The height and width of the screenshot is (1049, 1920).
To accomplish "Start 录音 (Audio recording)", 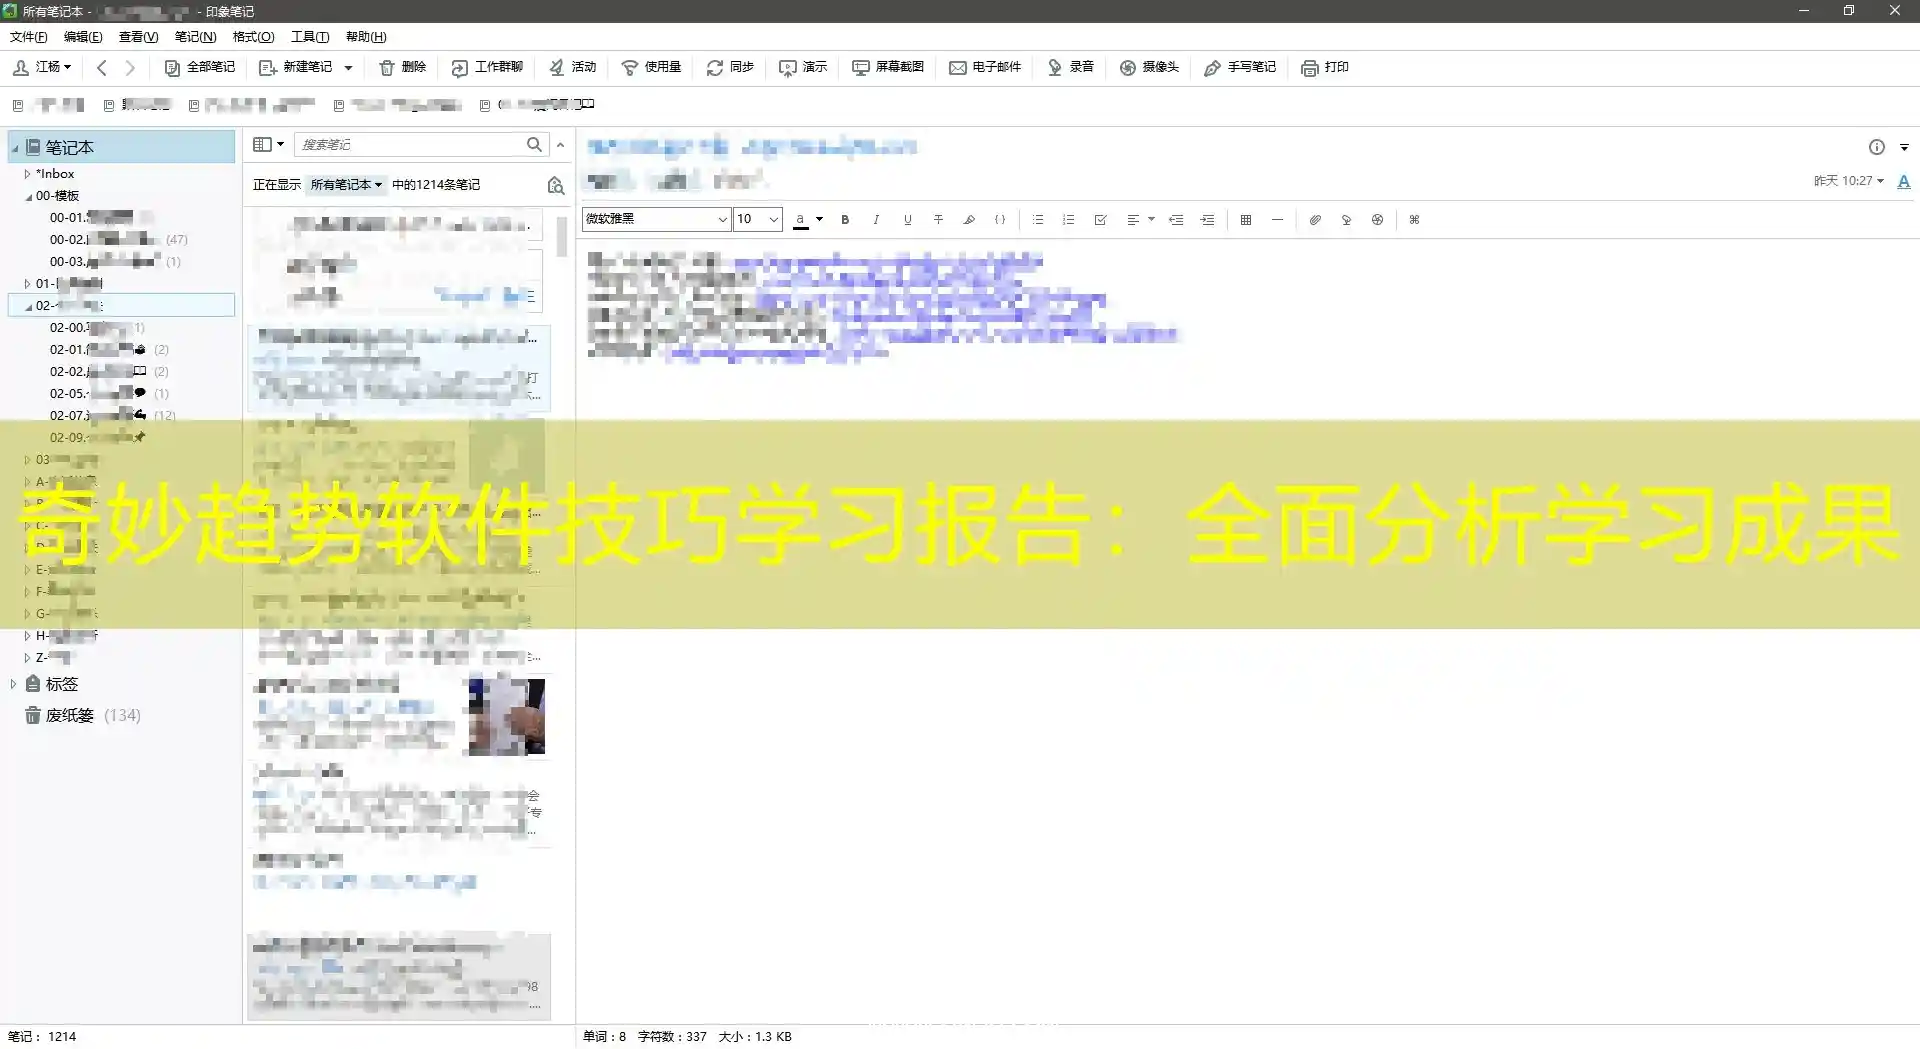I will click(x=1070, y=67).
